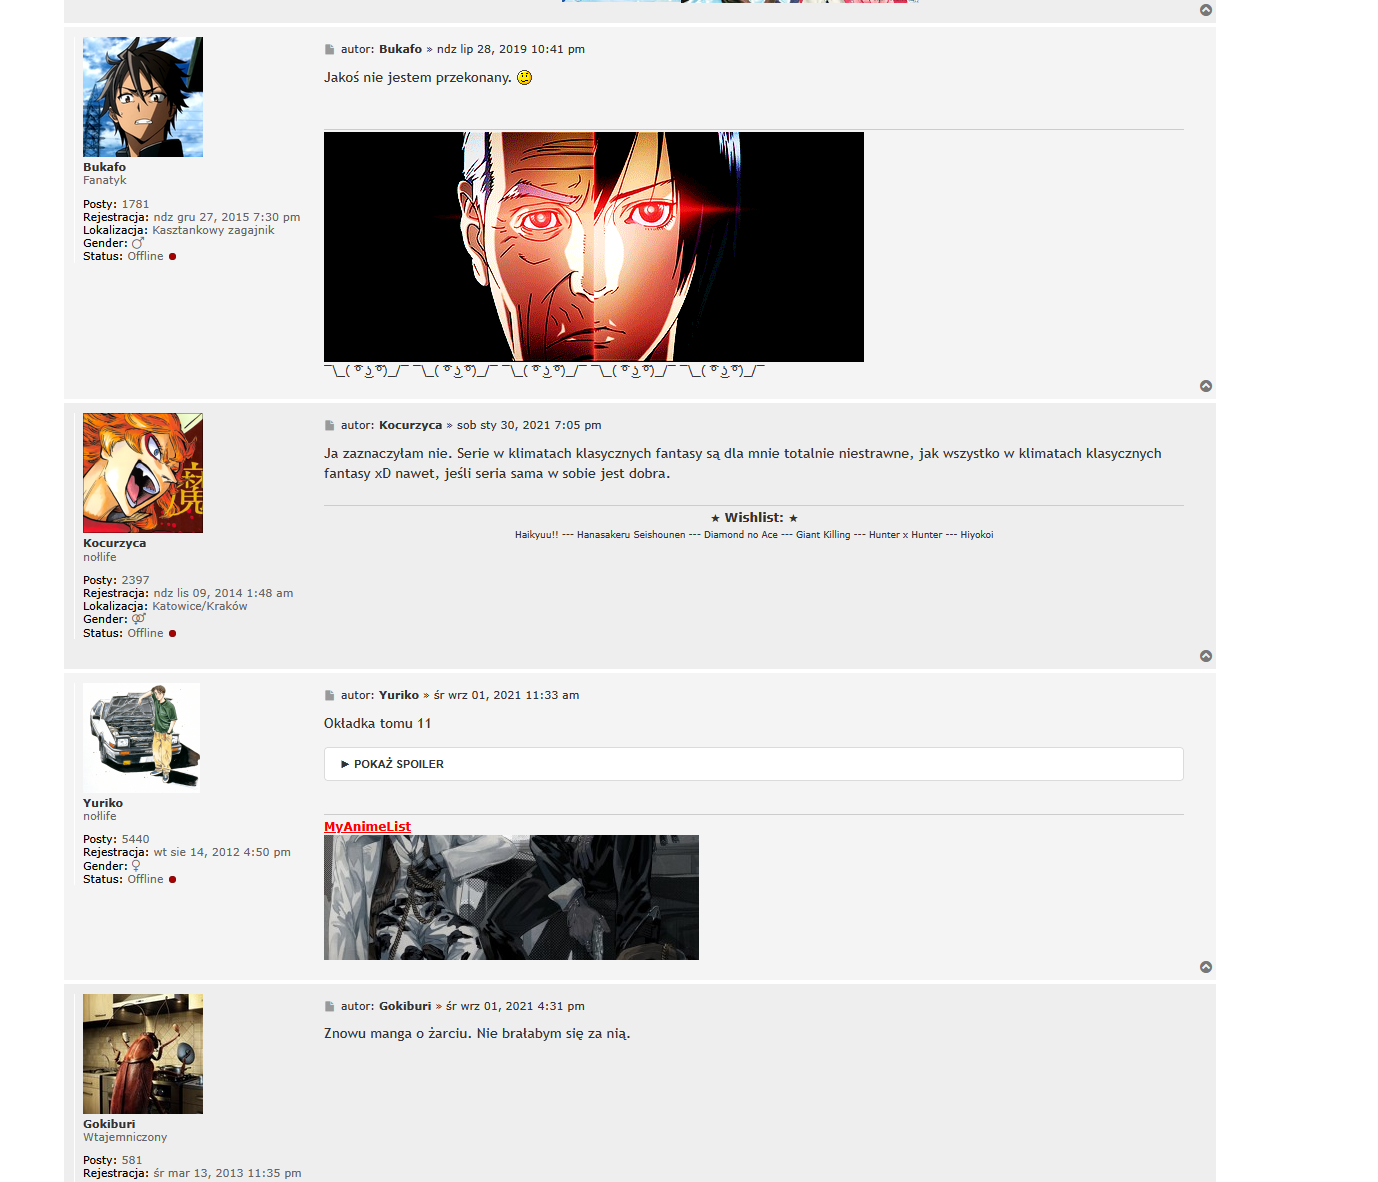Image resolution: width=1378 pixels, height=1182 pixels.
Task: Jump to top using arrow in Kocurzyca's post
Action: [1205, 656]
